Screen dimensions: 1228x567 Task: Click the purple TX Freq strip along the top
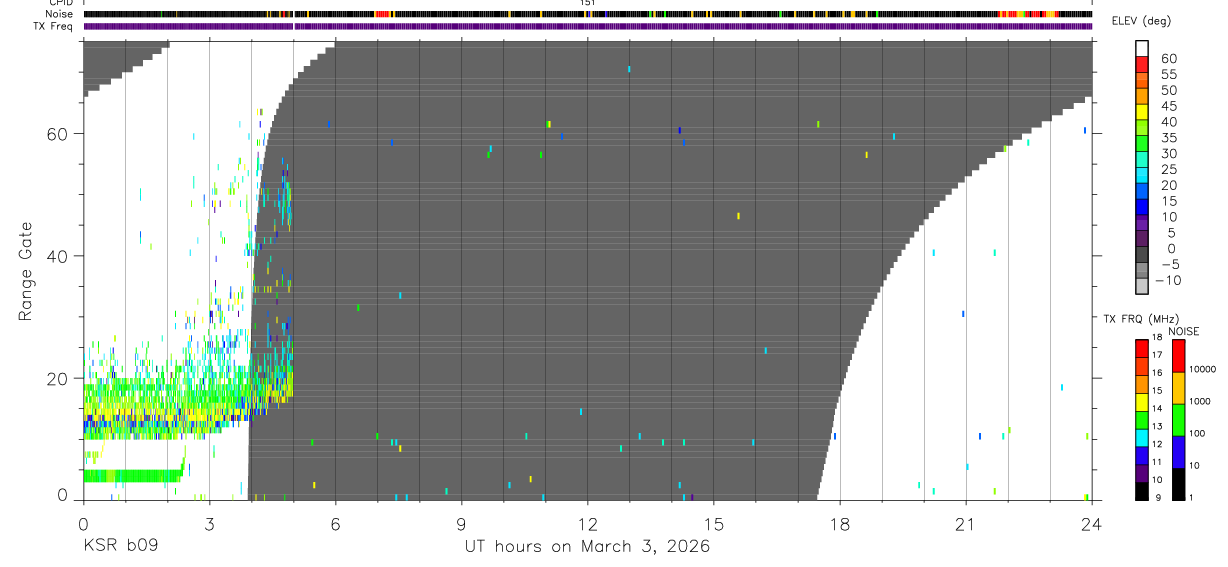pos(587,26)
